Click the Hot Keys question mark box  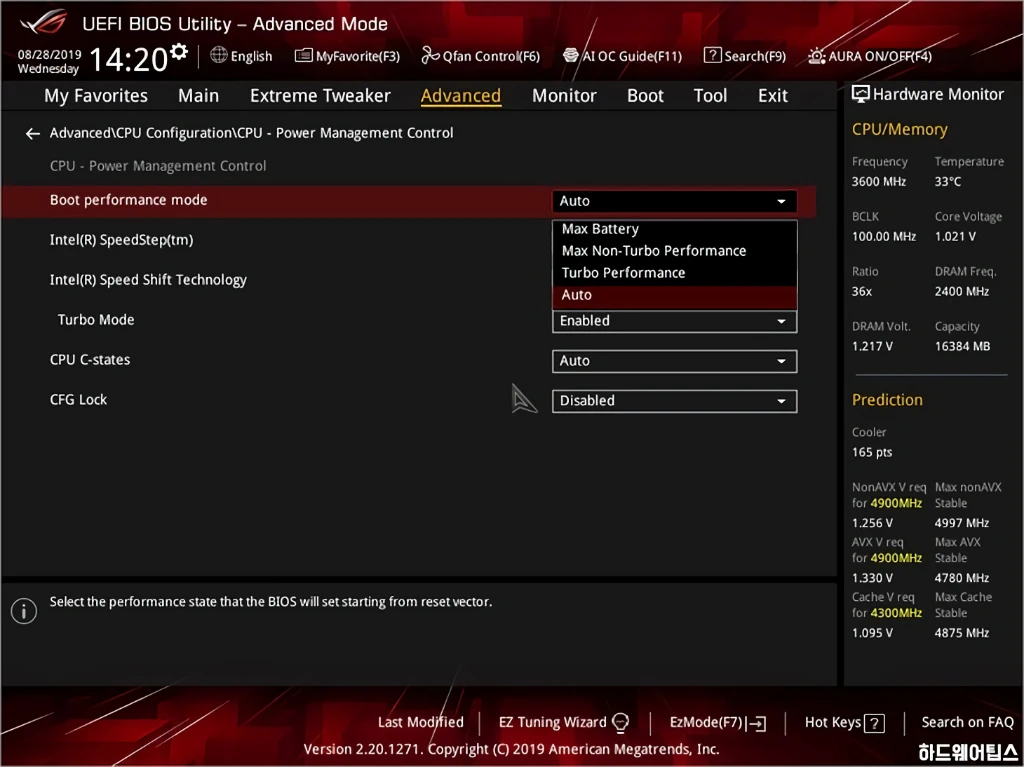tap(874, 723)
